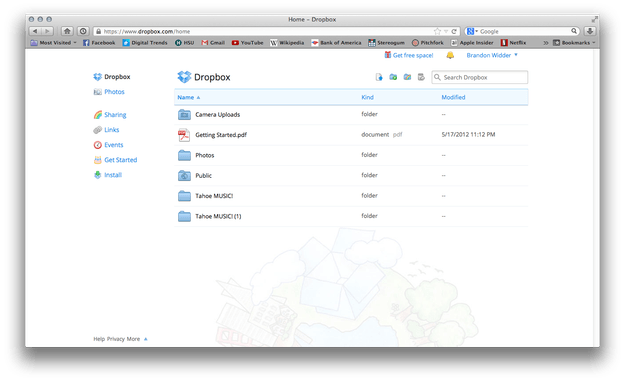Viewport: 625px width, 382px height.
Task: Click the Help footer link
Action: pyautogui.click(x=99, y=339)
